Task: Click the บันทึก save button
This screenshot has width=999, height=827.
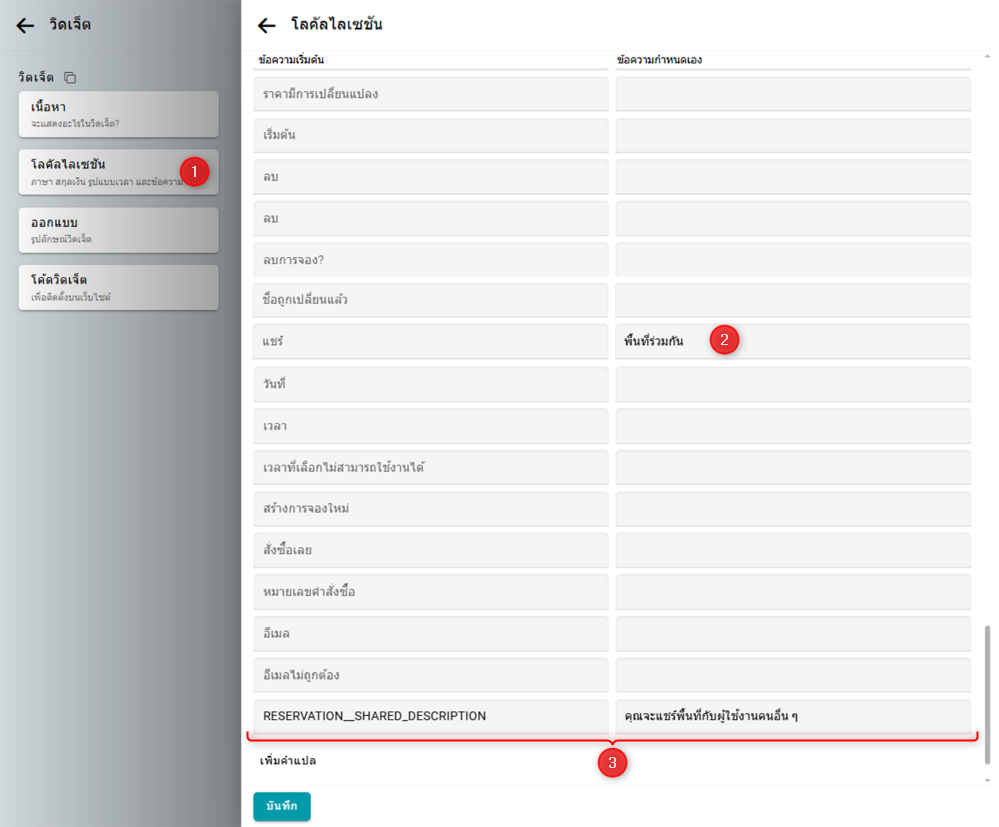Action: [x=281, y=806]
